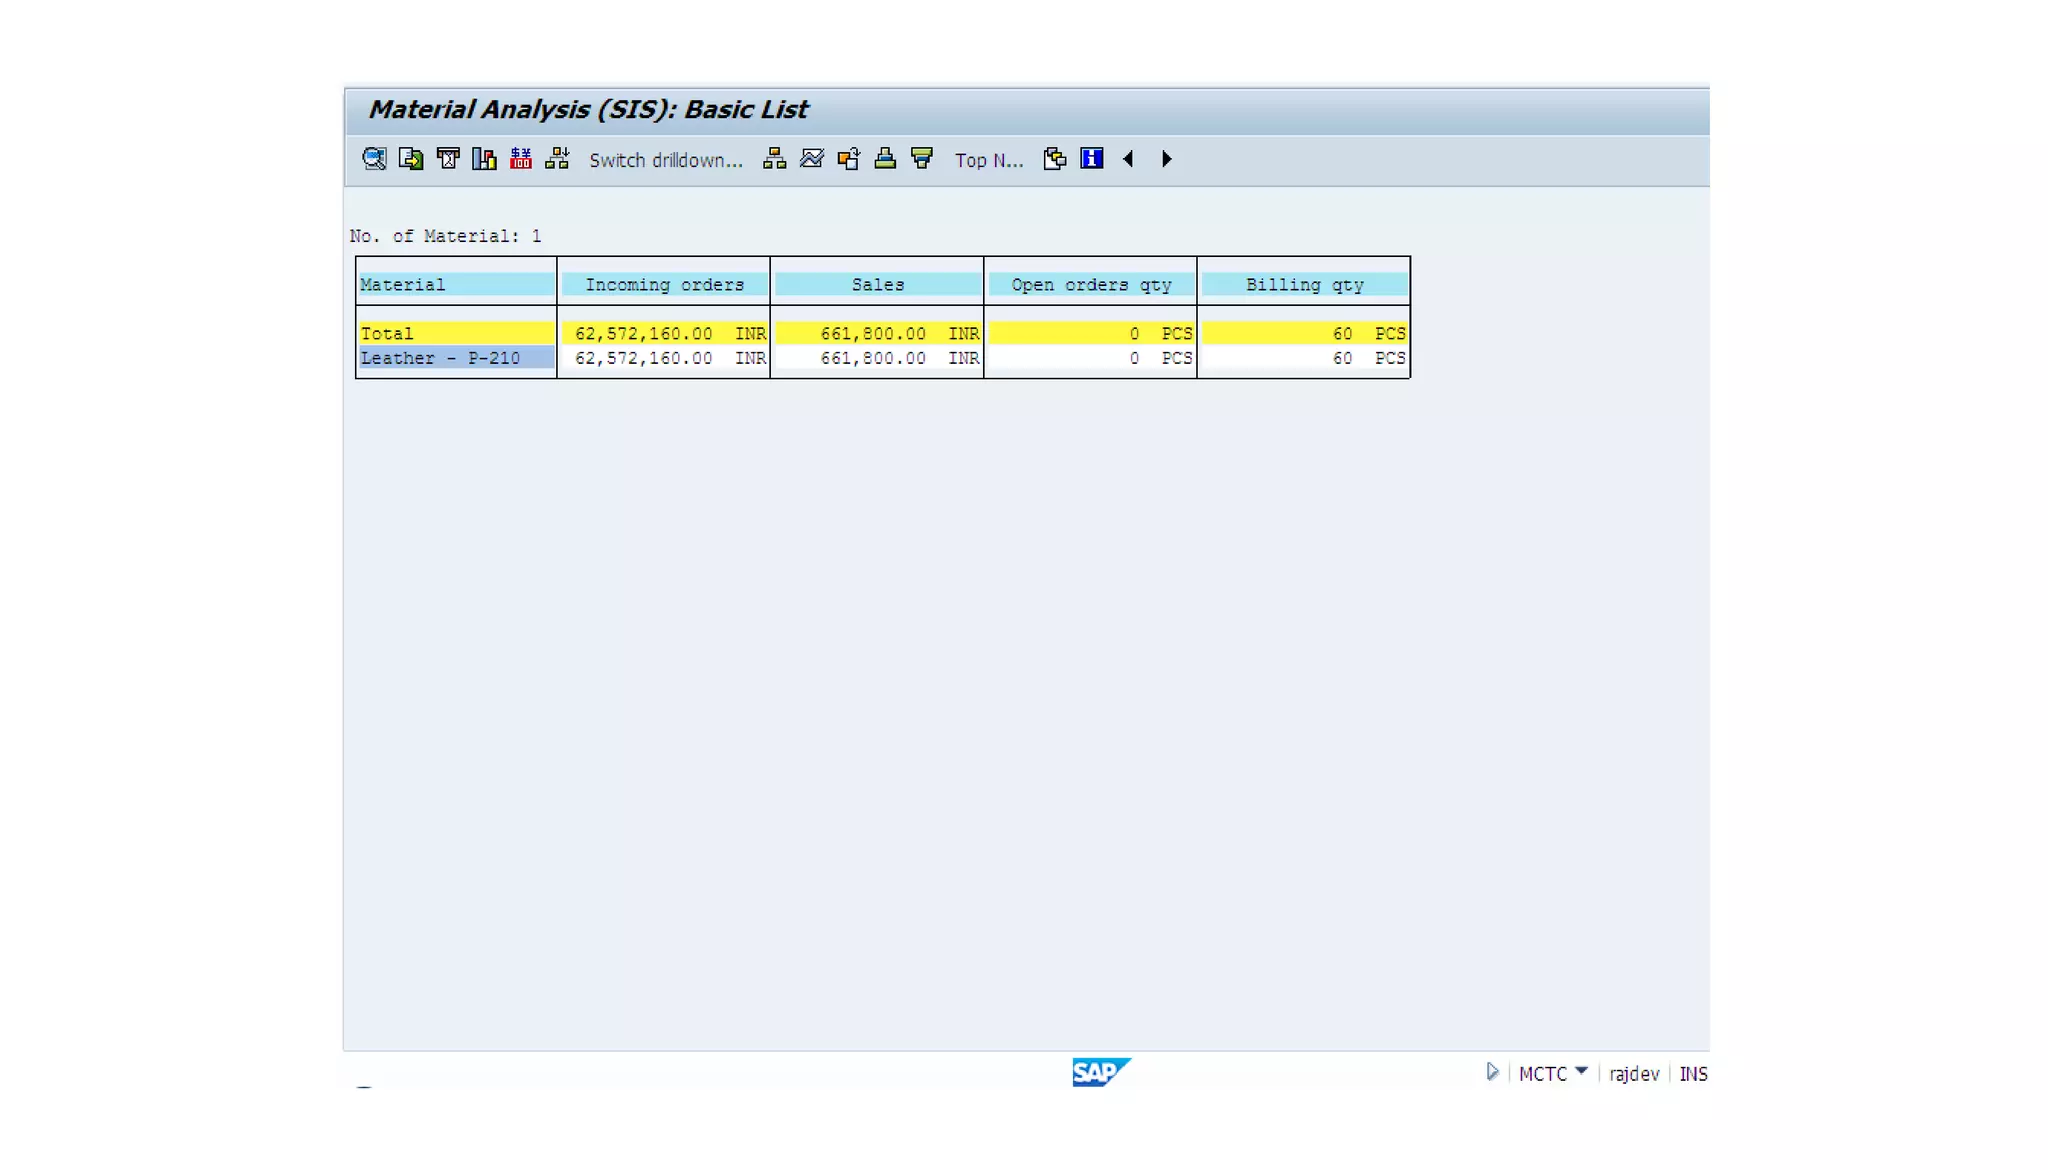Click the export list icon

(x=411, y=159)
